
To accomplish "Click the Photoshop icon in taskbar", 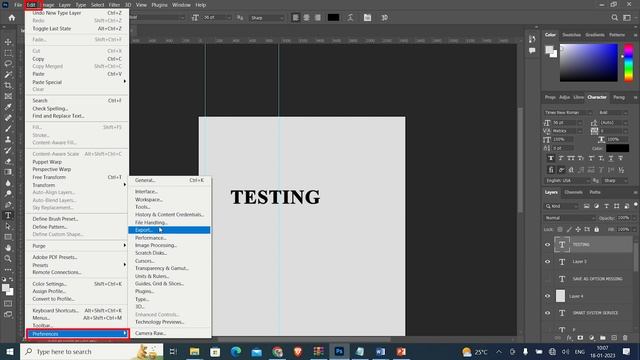I will [339, 351].
